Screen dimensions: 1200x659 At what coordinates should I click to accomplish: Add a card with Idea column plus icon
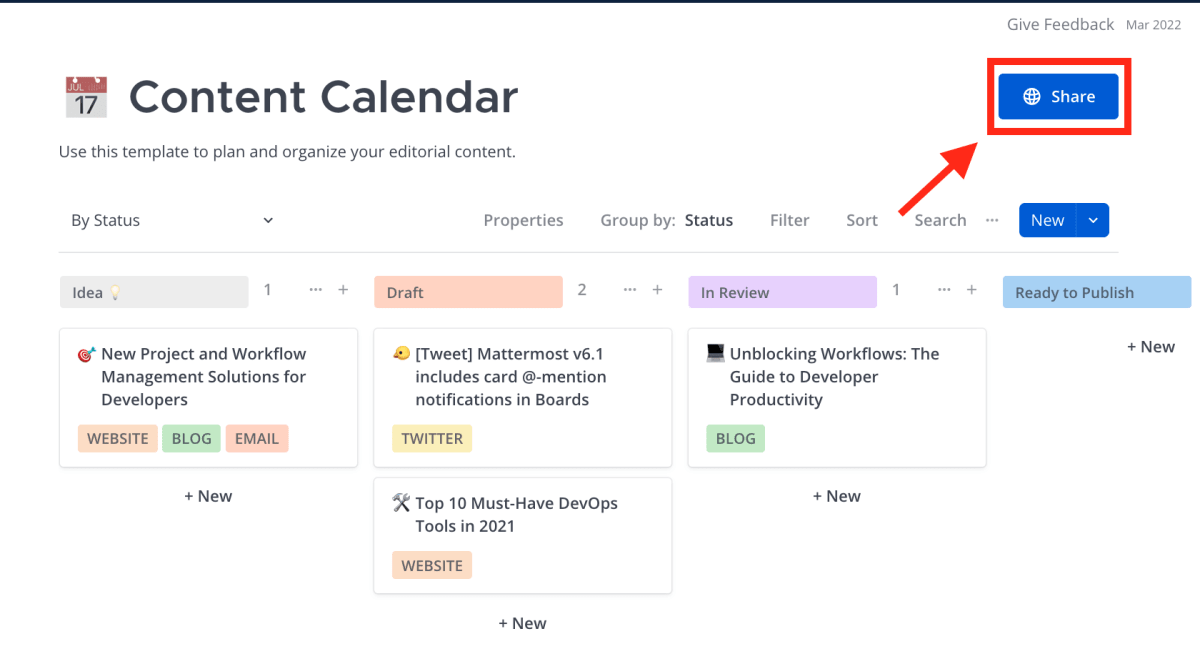coord(343,290)
